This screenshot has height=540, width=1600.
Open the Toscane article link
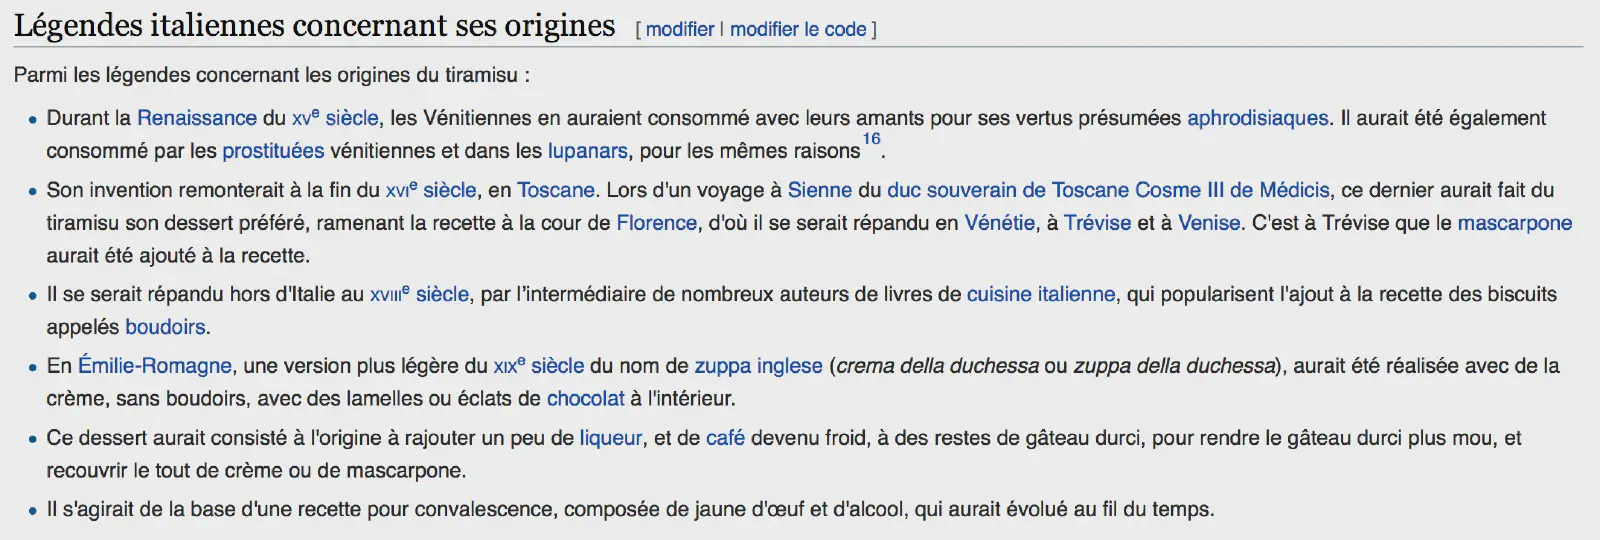tap(556, 190)
